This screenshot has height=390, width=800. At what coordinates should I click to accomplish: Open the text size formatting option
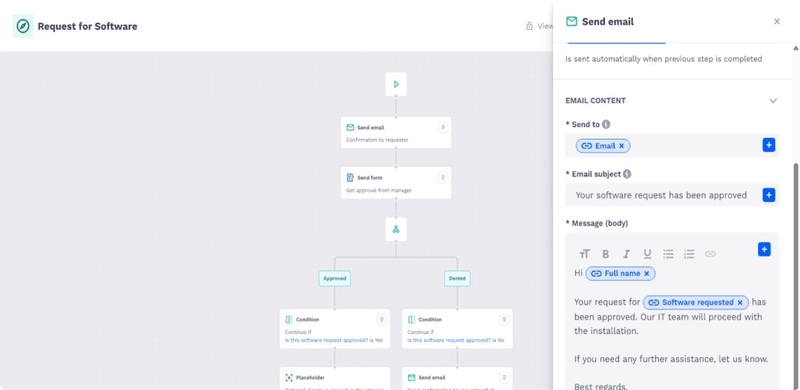click(585, 254)
